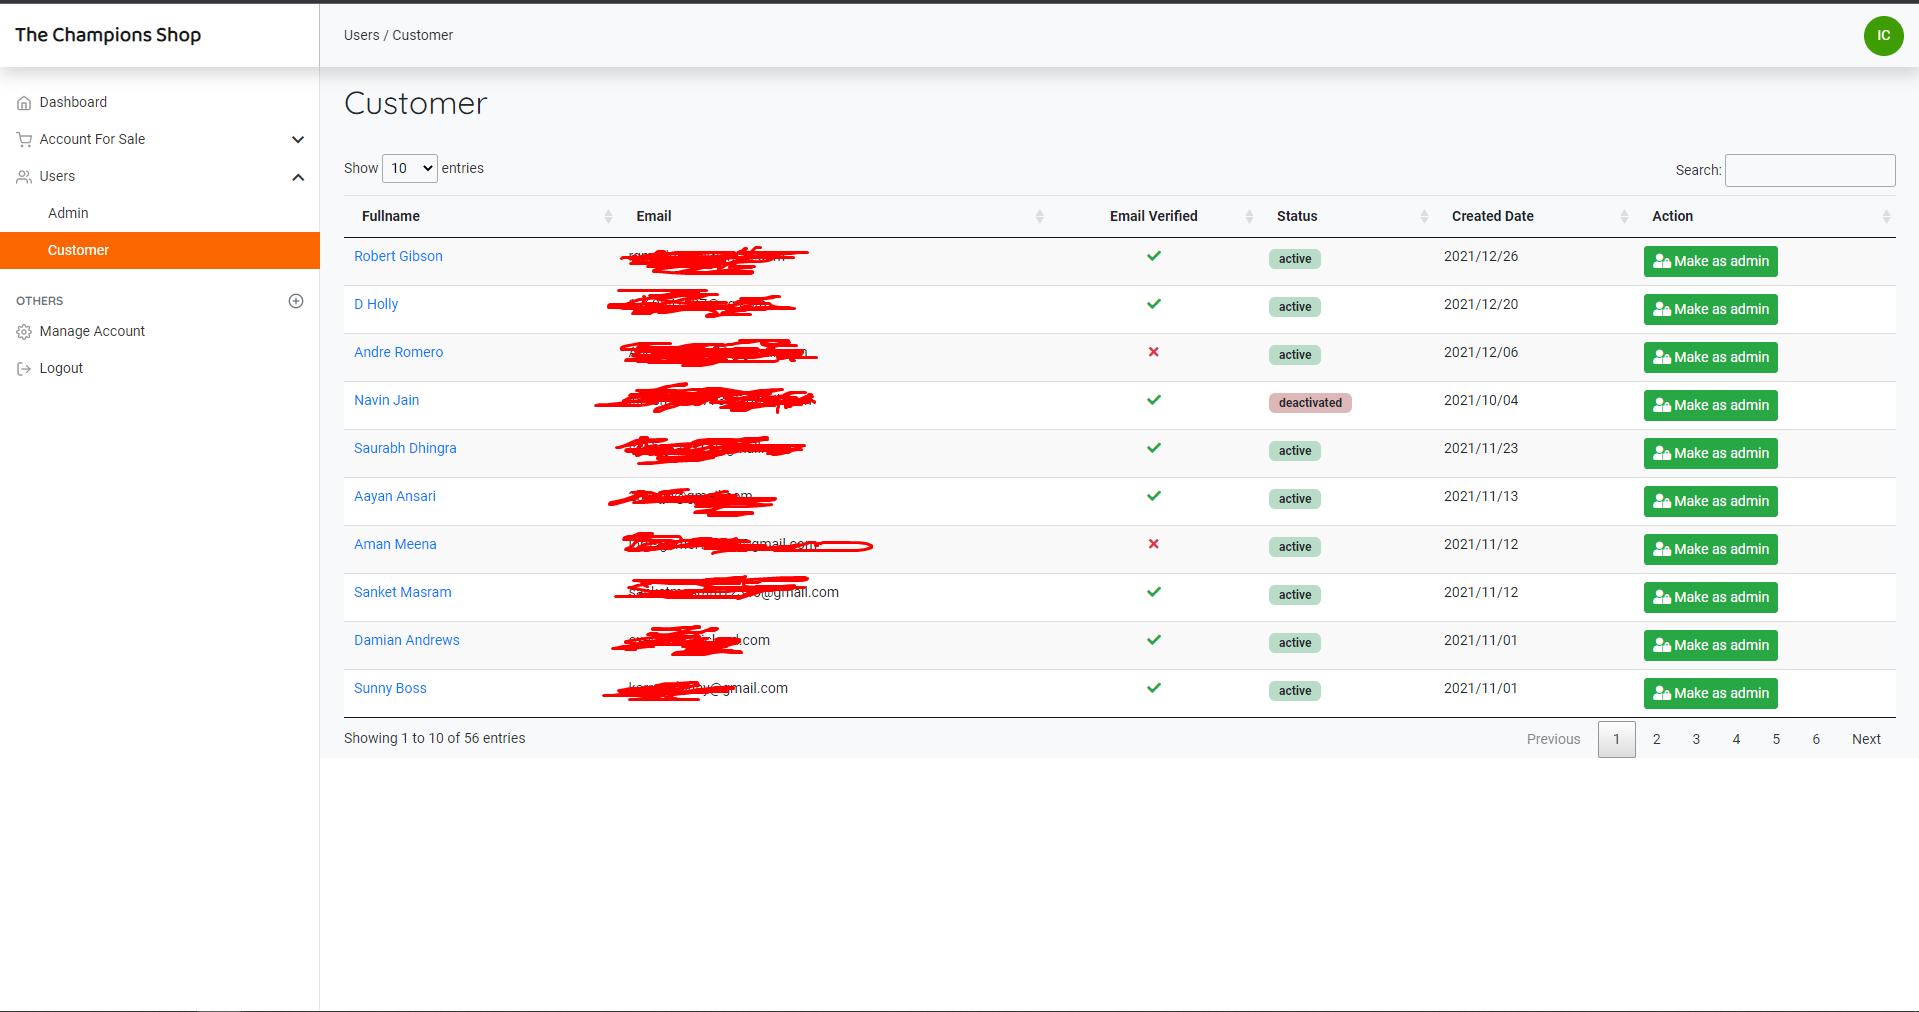Click the Users people icon in sidebar
The height and width of the screenshot is (1012, 1919).
click(x=24, y=177)
